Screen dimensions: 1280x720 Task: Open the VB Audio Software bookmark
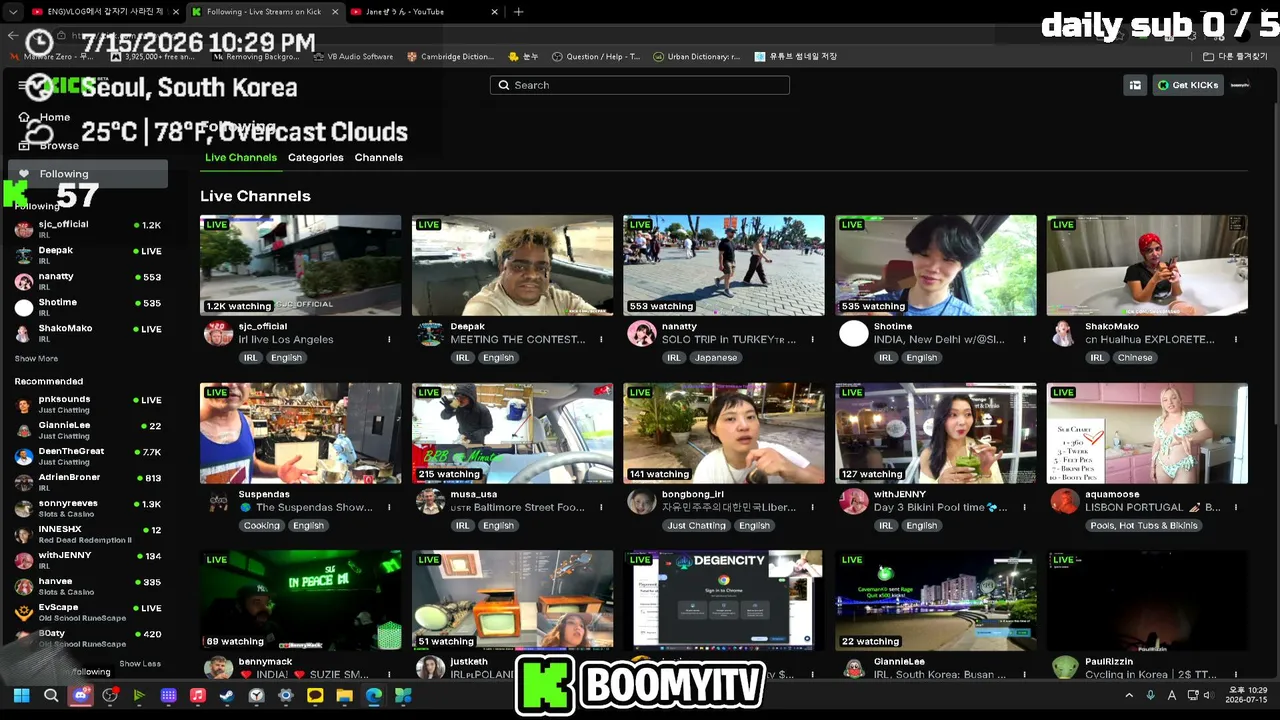tap(353, 57)
